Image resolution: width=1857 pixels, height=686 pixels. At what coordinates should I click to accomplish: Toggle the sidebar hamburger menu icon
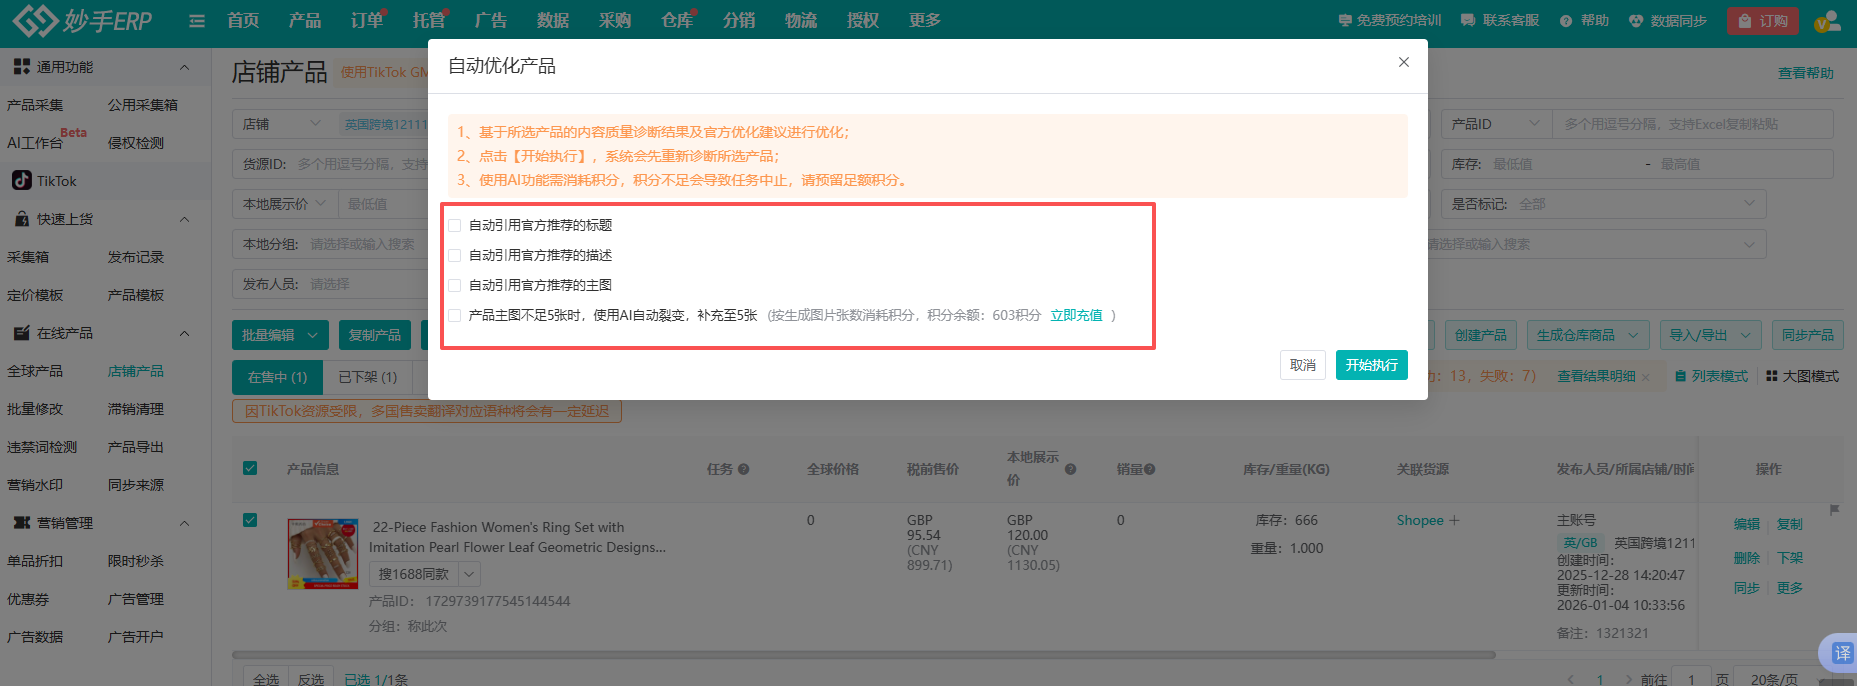(197, 21)
